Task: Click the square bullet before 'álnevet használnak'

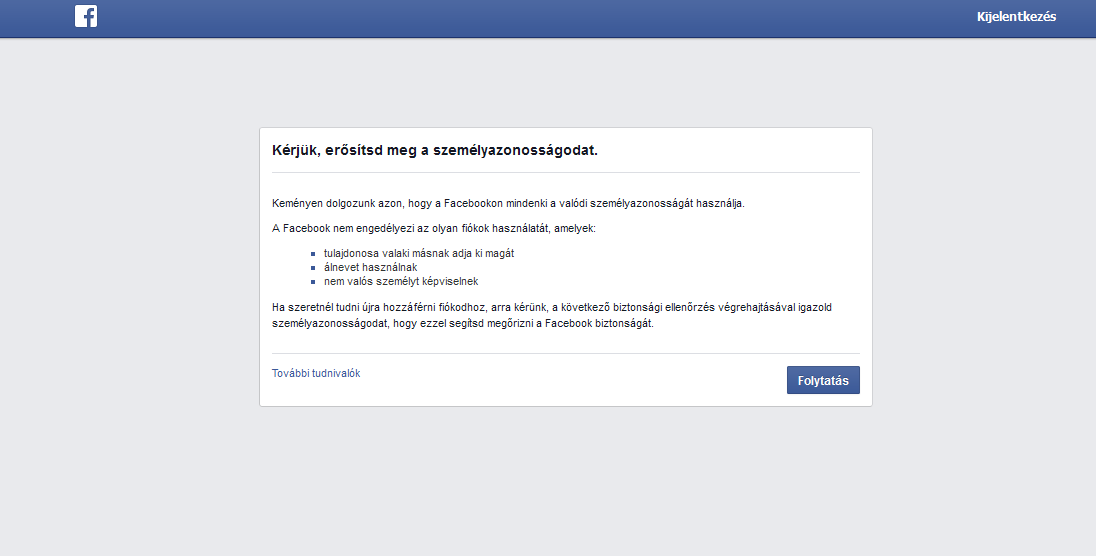Action: point(313,268)
